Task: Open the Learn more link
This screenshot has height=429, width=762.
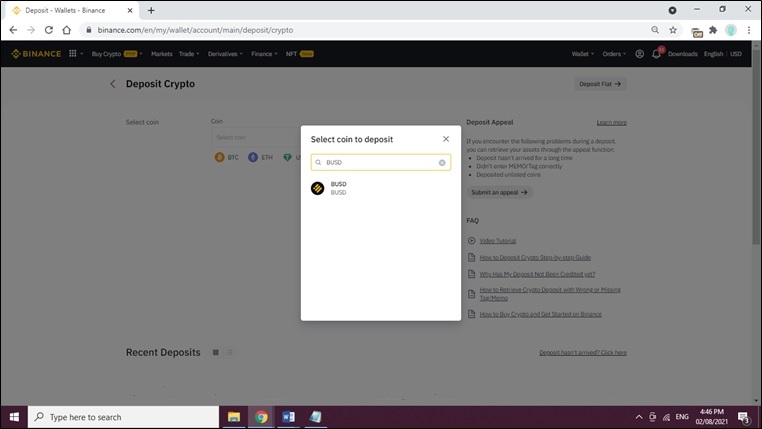Action: point(611,122)
